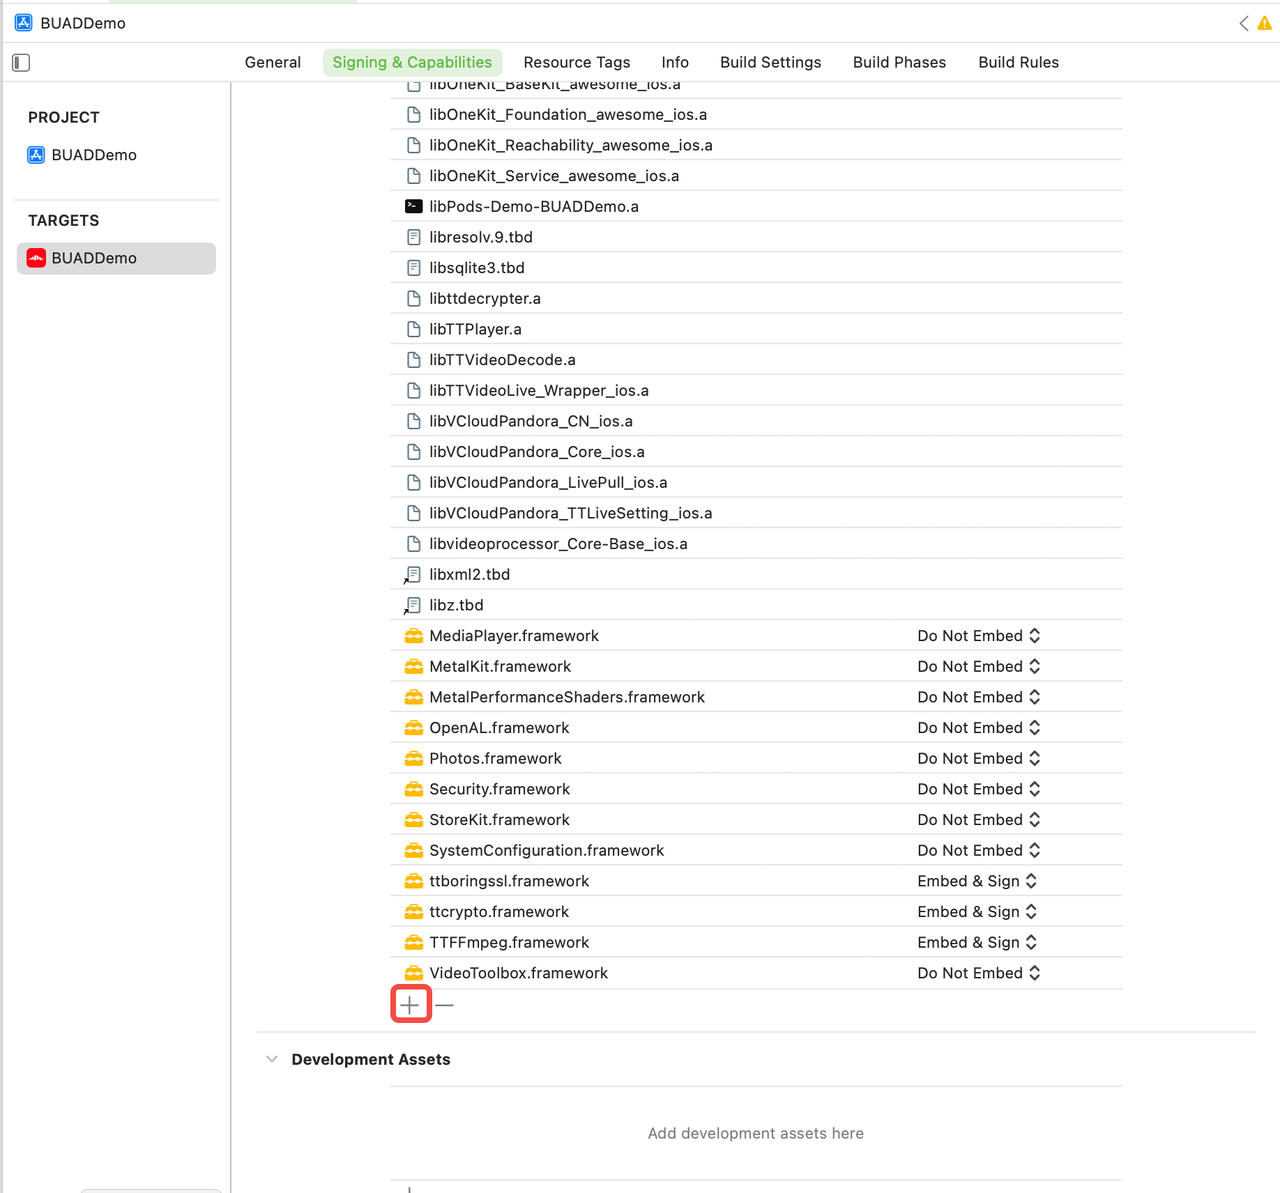Click the MetalKit.framework toolbox icon

click(x=413, y=666)
